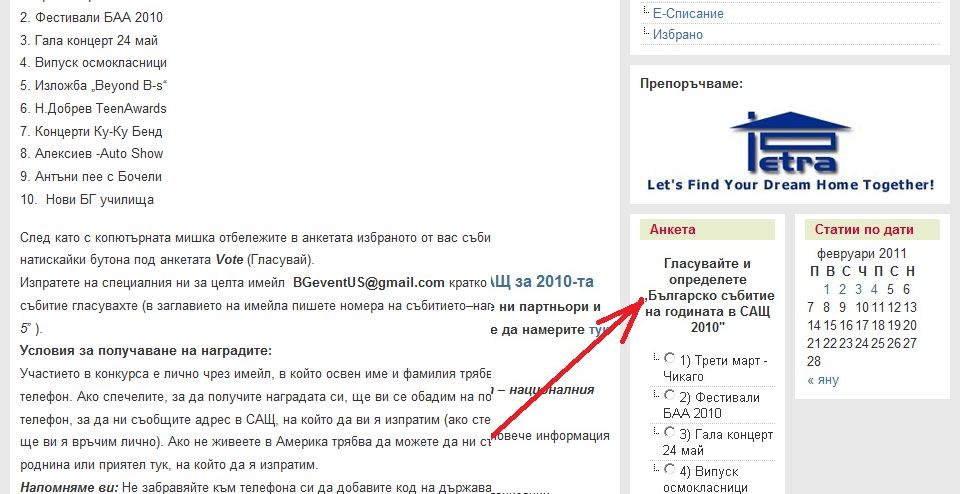Click the 'Препоръчваме:' section heading

691,83
